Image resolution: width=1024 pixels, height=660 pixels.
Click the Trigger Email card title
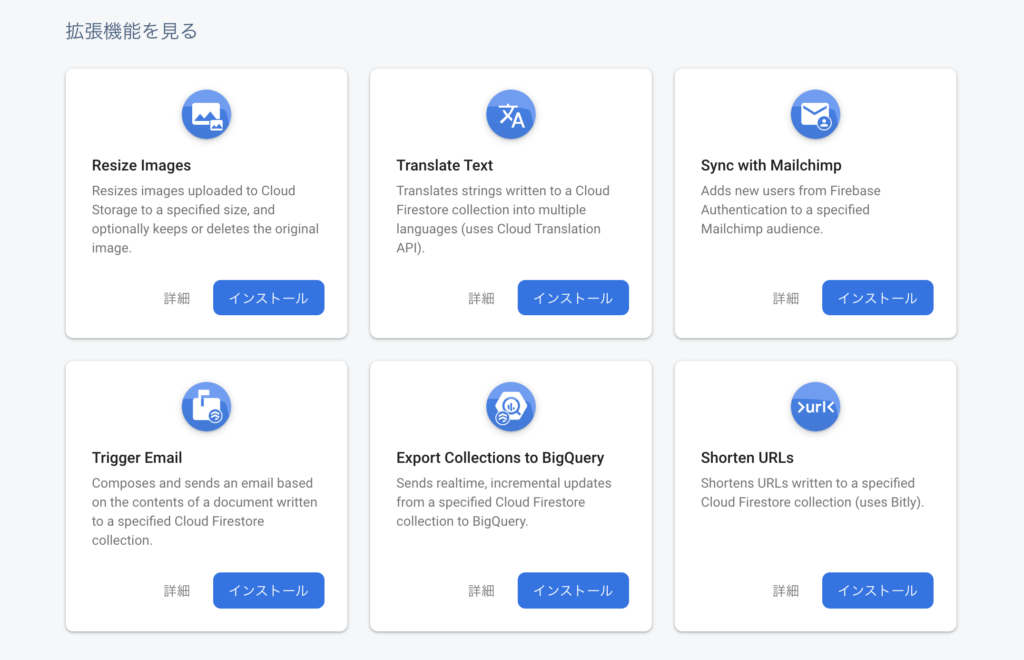coord(137,458)
